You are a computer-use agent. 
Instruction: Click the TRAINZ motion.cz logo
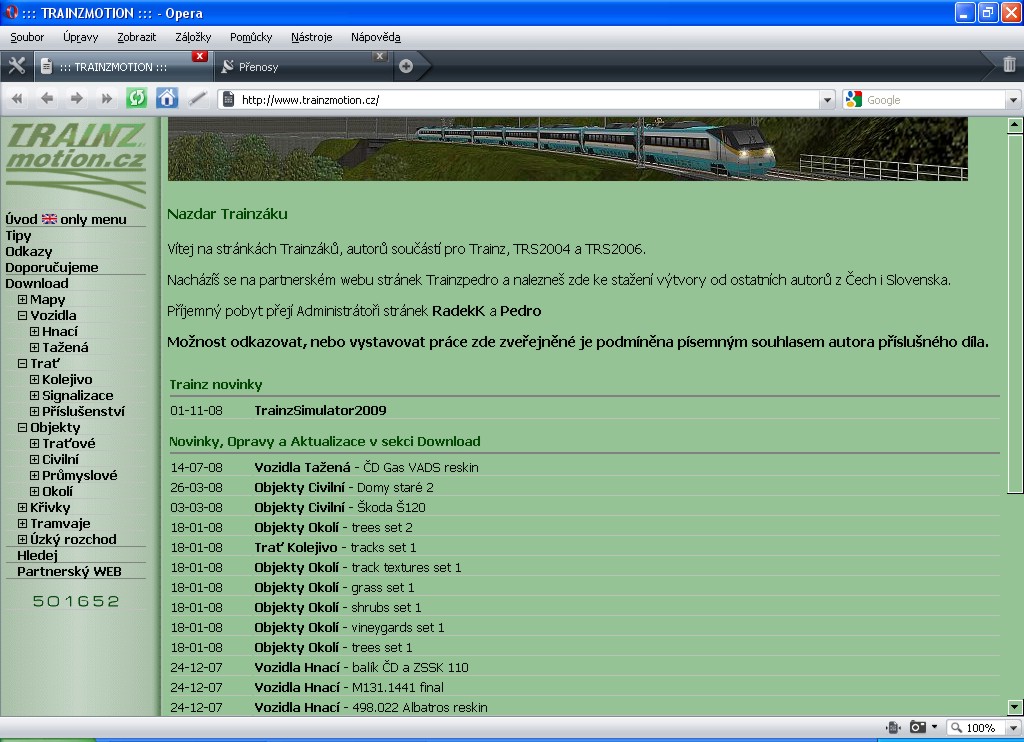tap(76, 163)
